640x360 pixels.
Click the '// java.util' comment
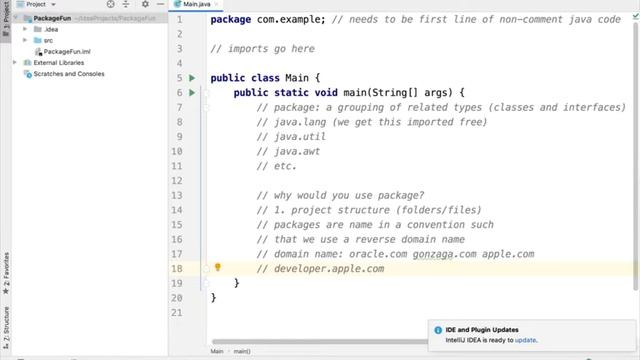click(291, 137)
